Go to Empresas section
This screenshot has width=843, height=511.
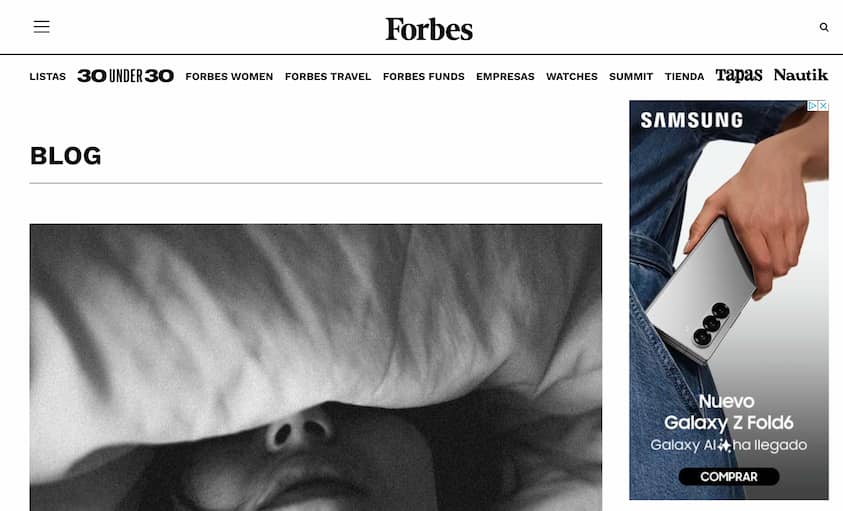(505, 76)
